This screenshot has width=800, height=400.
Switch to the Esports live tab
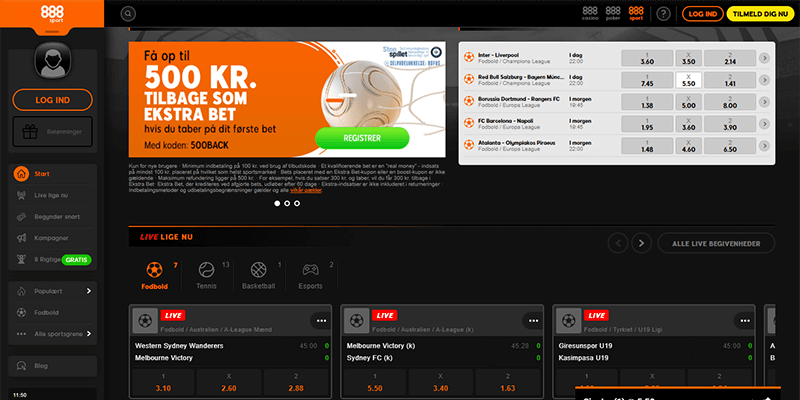[311, 276]
